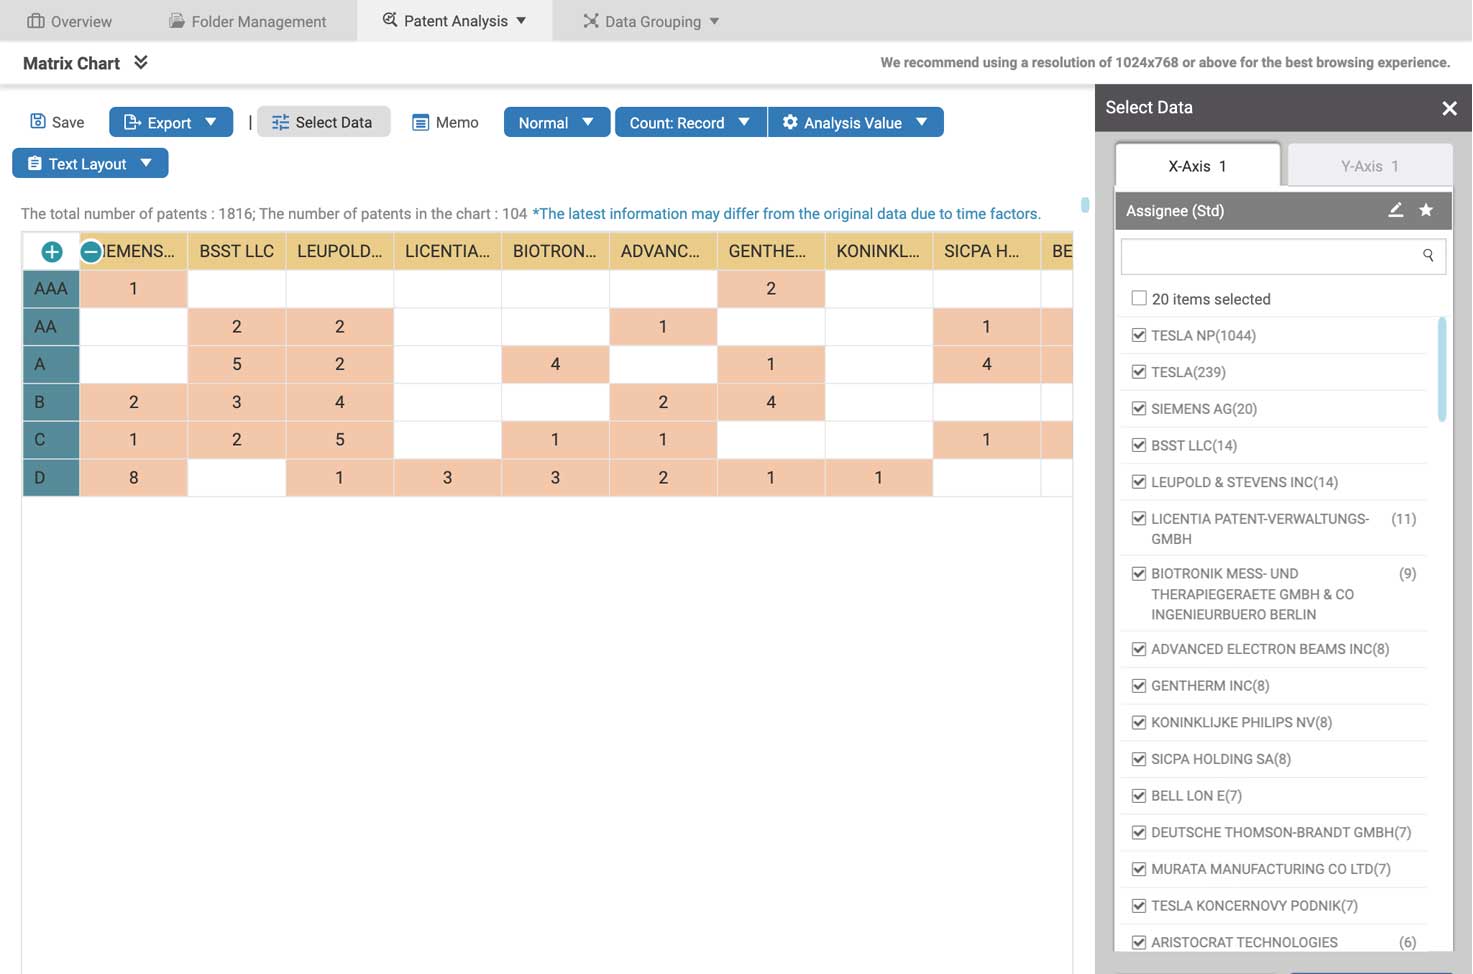Click the SICPA H... column header

coord(986,251)
